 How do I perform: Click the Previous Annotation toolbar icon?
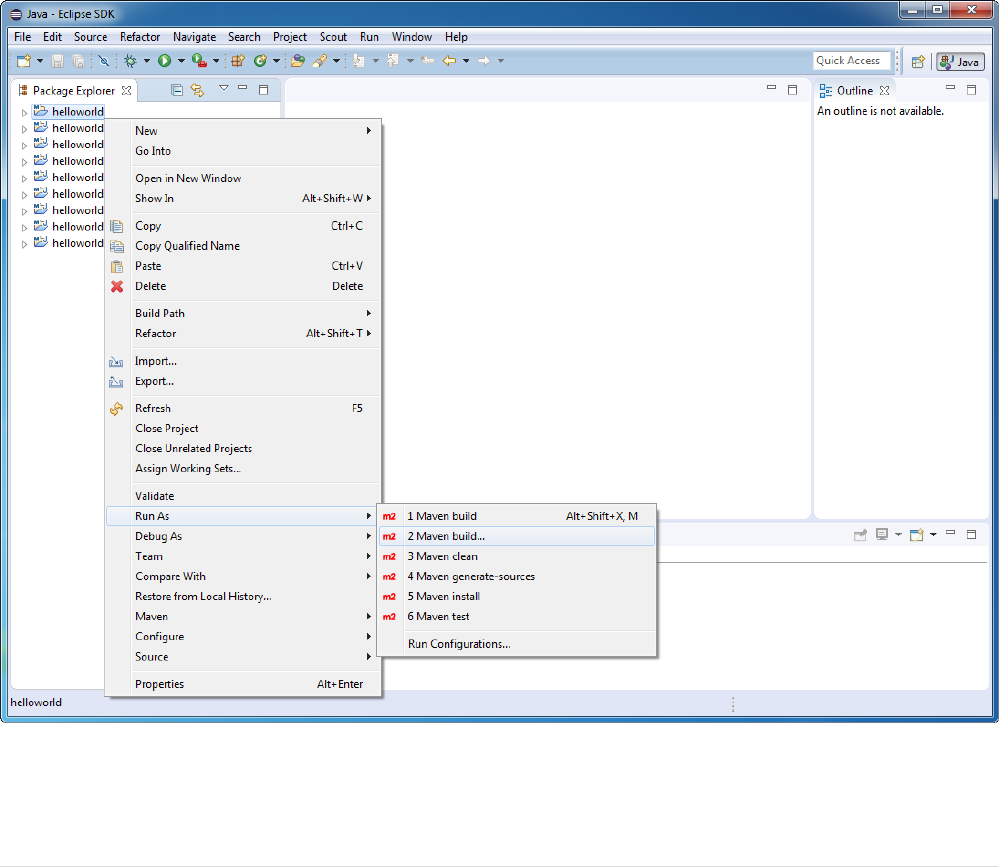point(393,61)
